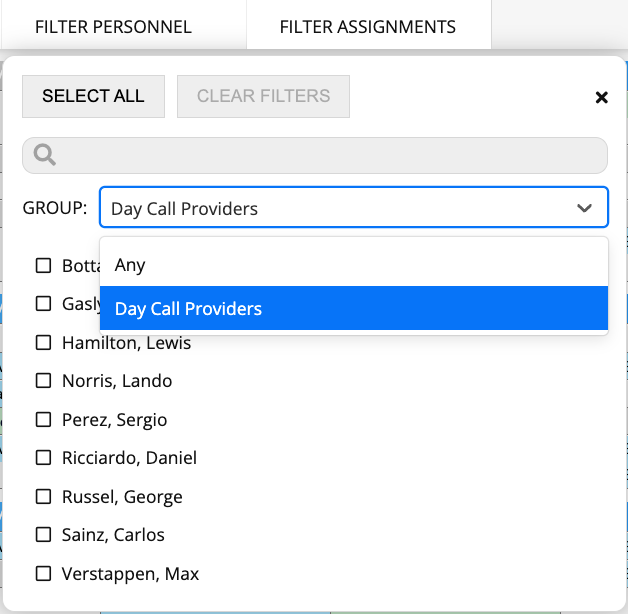Open the Group combo box showing Day Call Providers
Screen dimensions: 628x614
pyautogui.click(x=354, y=207)
